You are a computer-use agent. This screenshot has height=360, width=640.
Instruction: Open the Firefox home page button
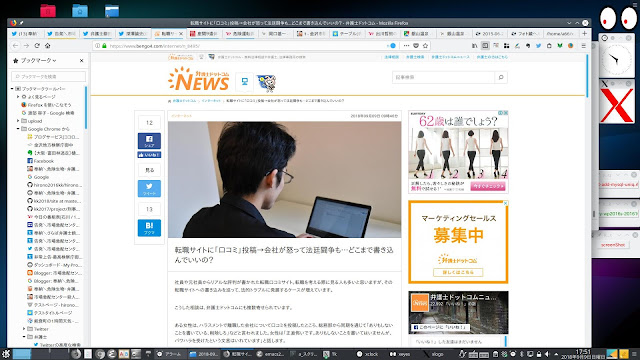47,46
